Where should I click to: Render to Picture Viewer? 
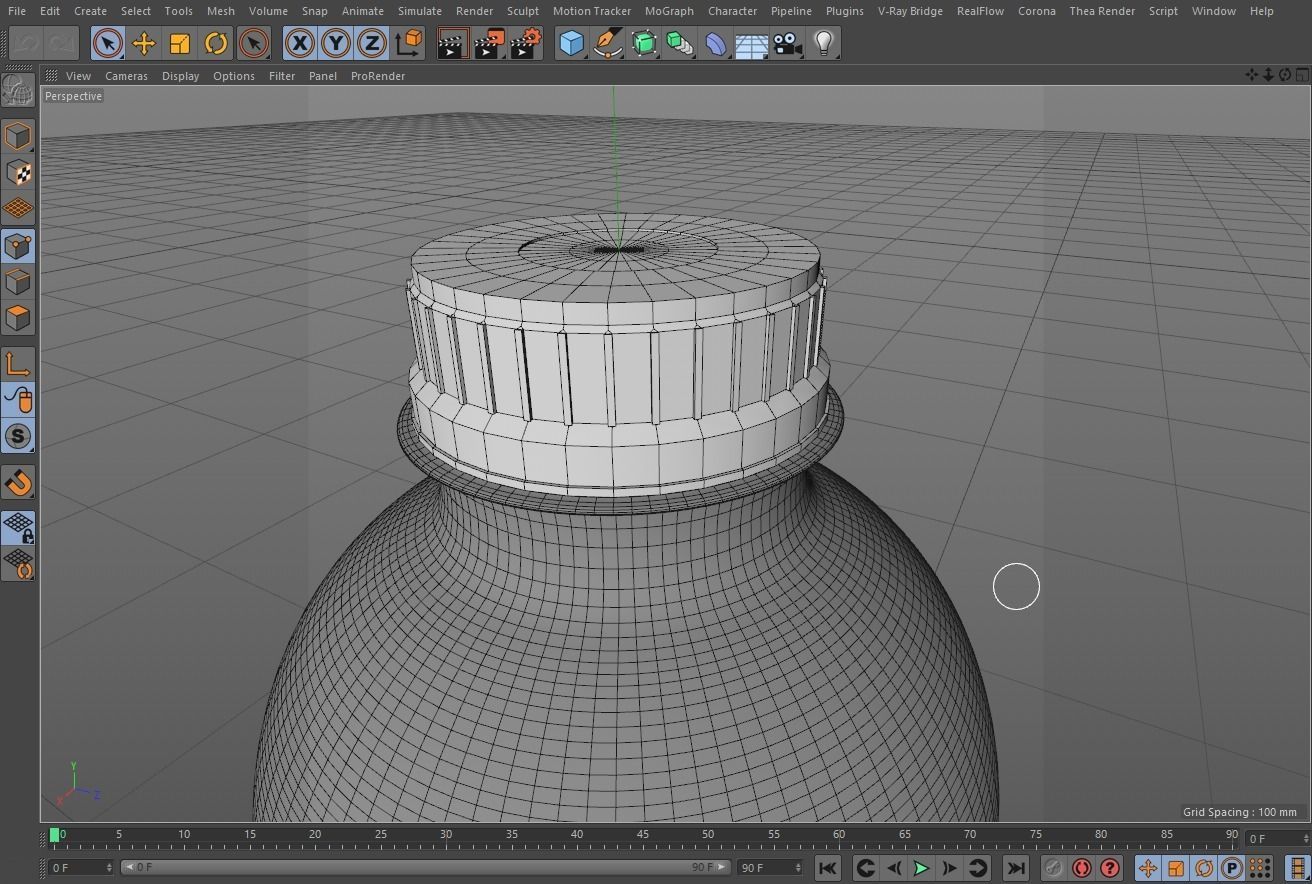point(489,43)
